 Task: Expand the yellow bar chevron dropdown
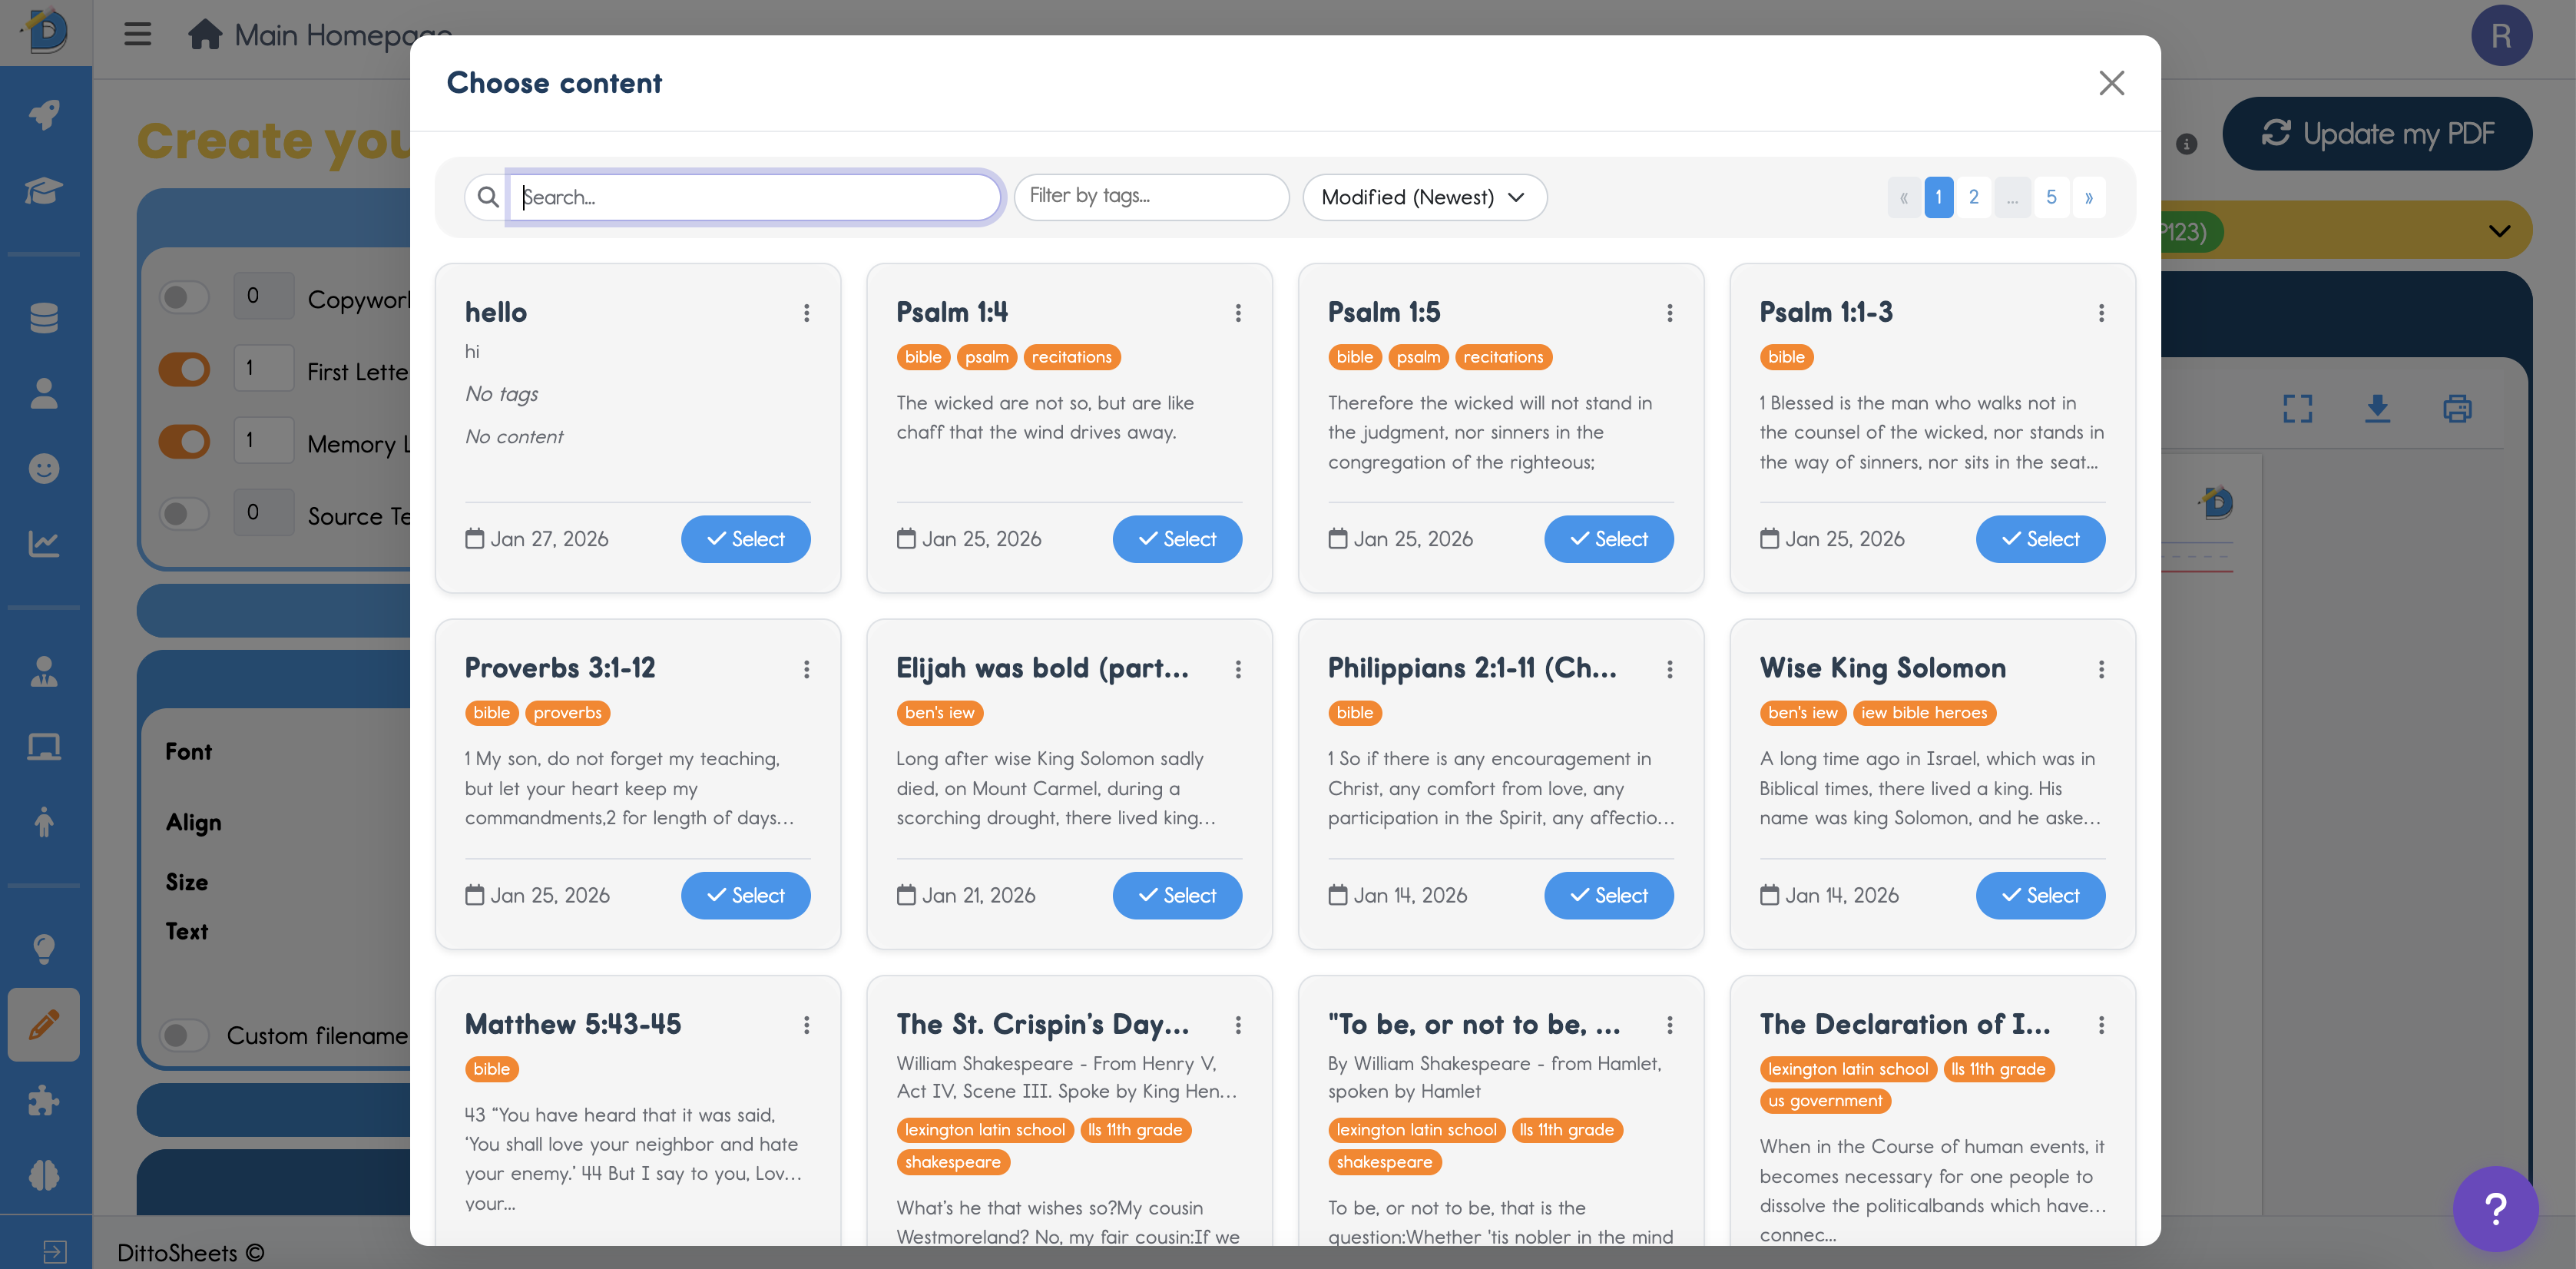pyautogui.click(x=2499, y=231)
